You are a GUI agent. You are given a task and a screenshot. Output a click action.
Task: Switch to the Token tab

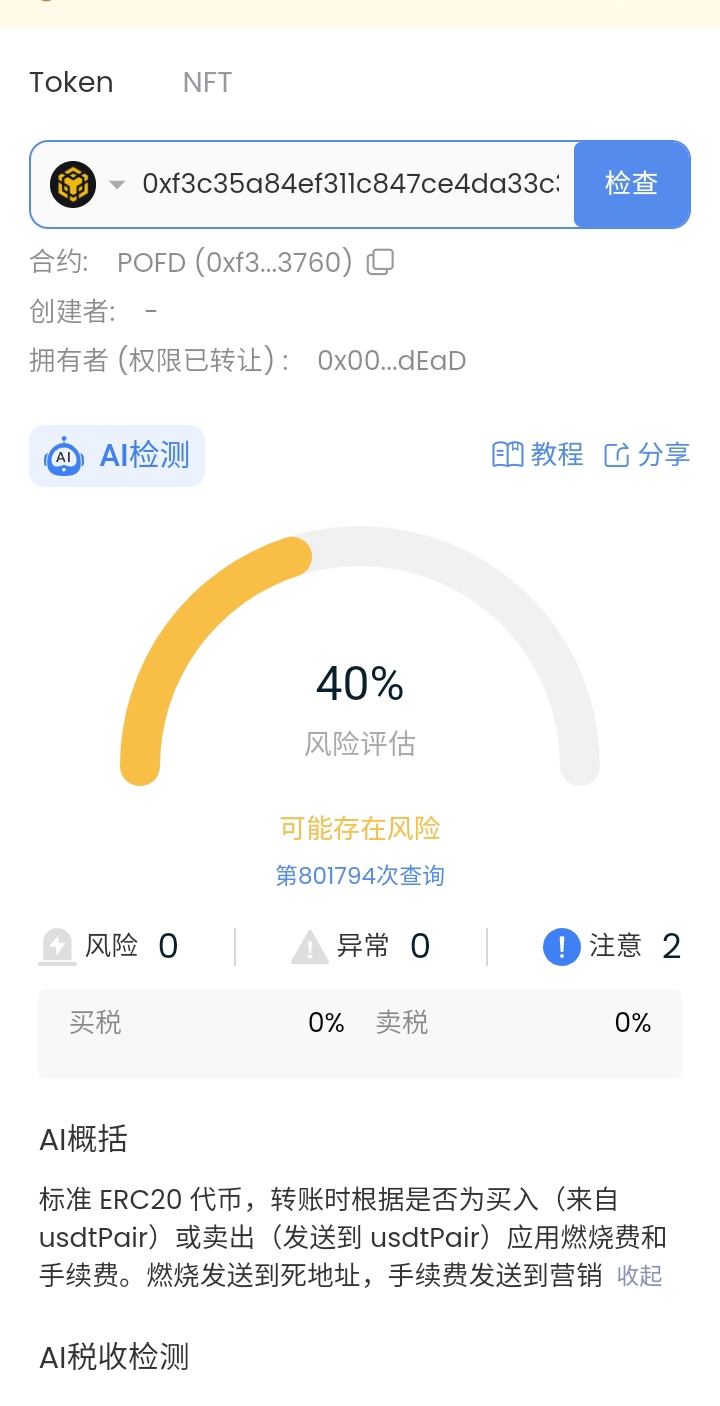(x=71, y=82)
